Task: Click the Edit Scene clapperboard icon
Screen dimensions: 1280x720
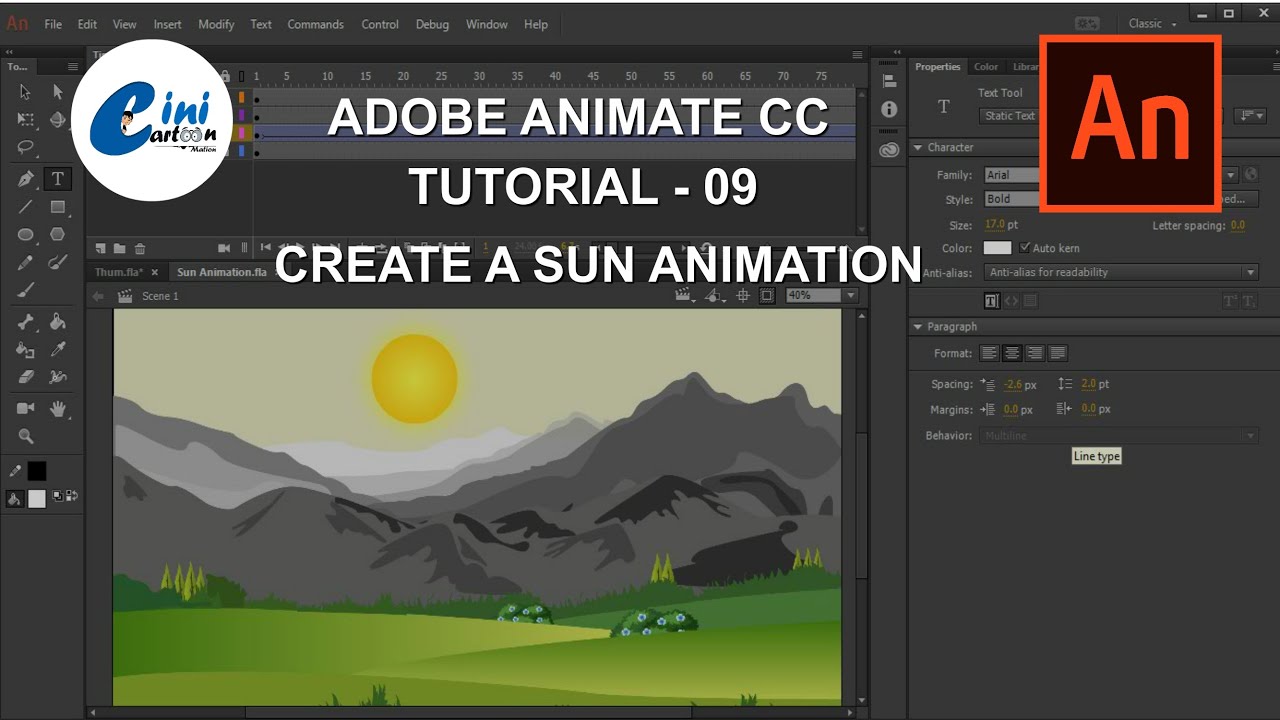Action: (x=685, y=295)
